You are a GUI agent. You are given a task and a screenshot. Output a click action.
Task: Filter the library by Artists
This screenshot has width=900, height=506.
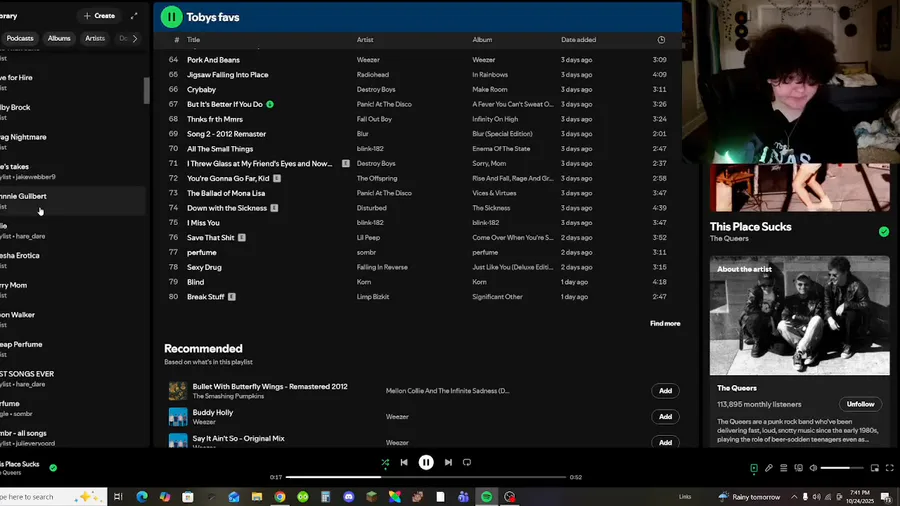point(95,38)
